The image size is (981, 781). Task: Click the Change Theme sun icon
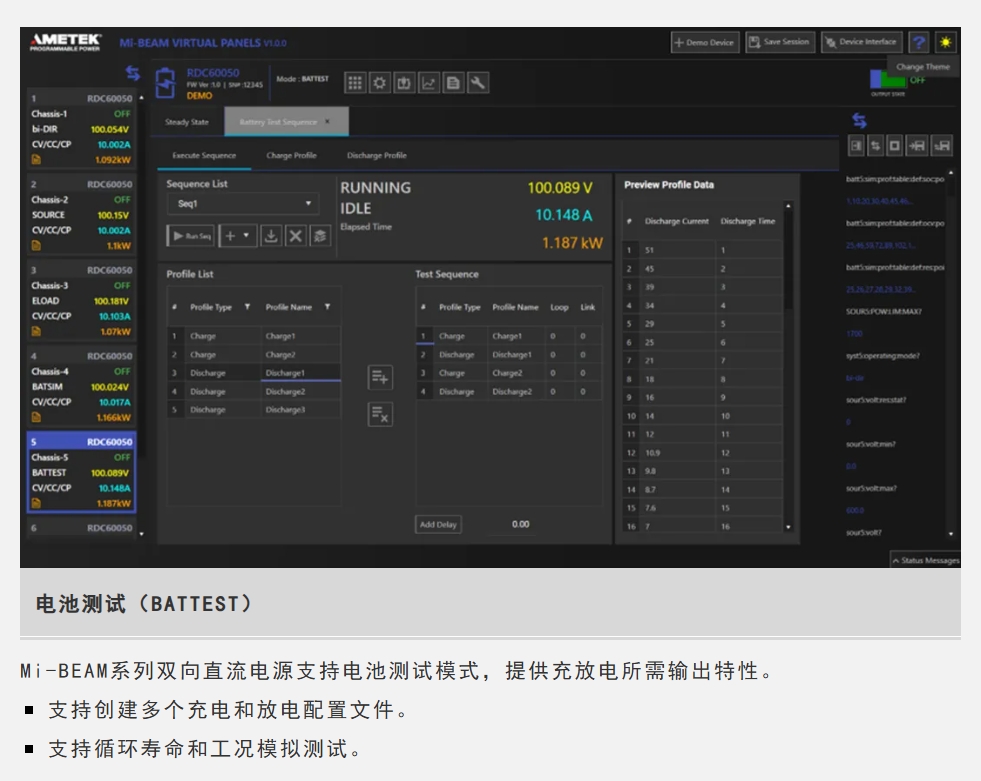click(x=945, y=42)
